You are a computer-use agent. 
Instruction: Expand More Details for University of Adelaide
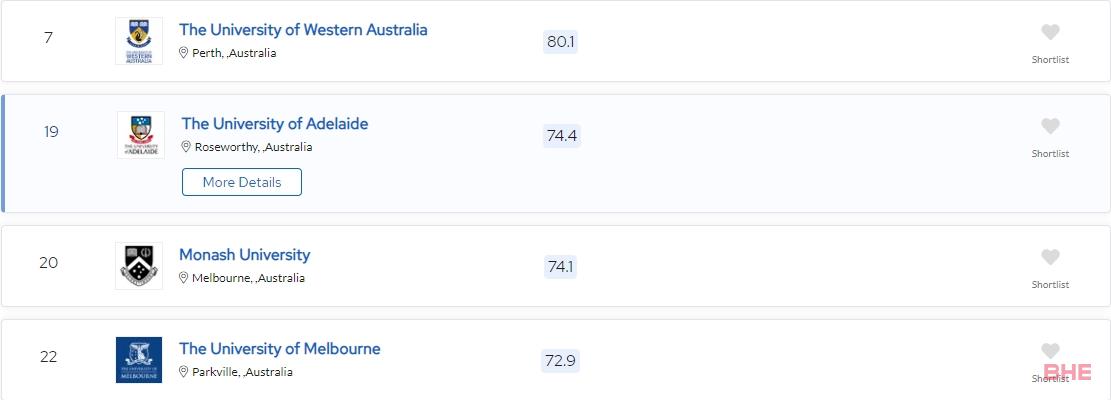(x=242, y=182)
